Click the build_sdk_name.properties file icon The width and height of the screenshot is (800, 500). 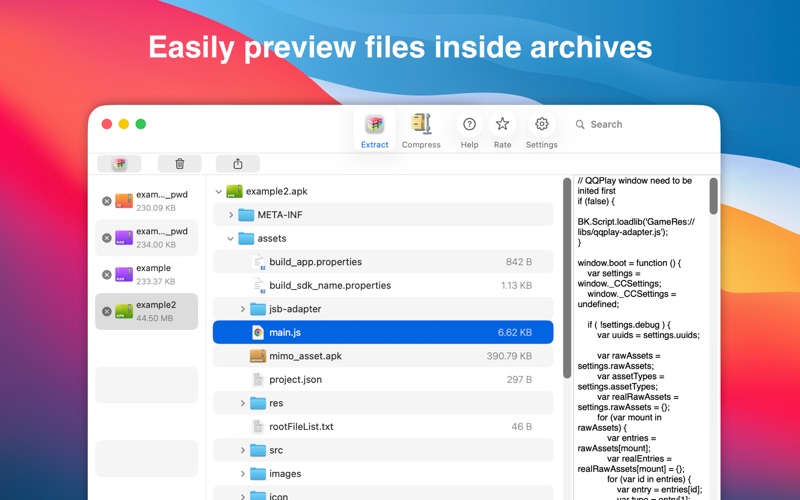pos(258,285)
